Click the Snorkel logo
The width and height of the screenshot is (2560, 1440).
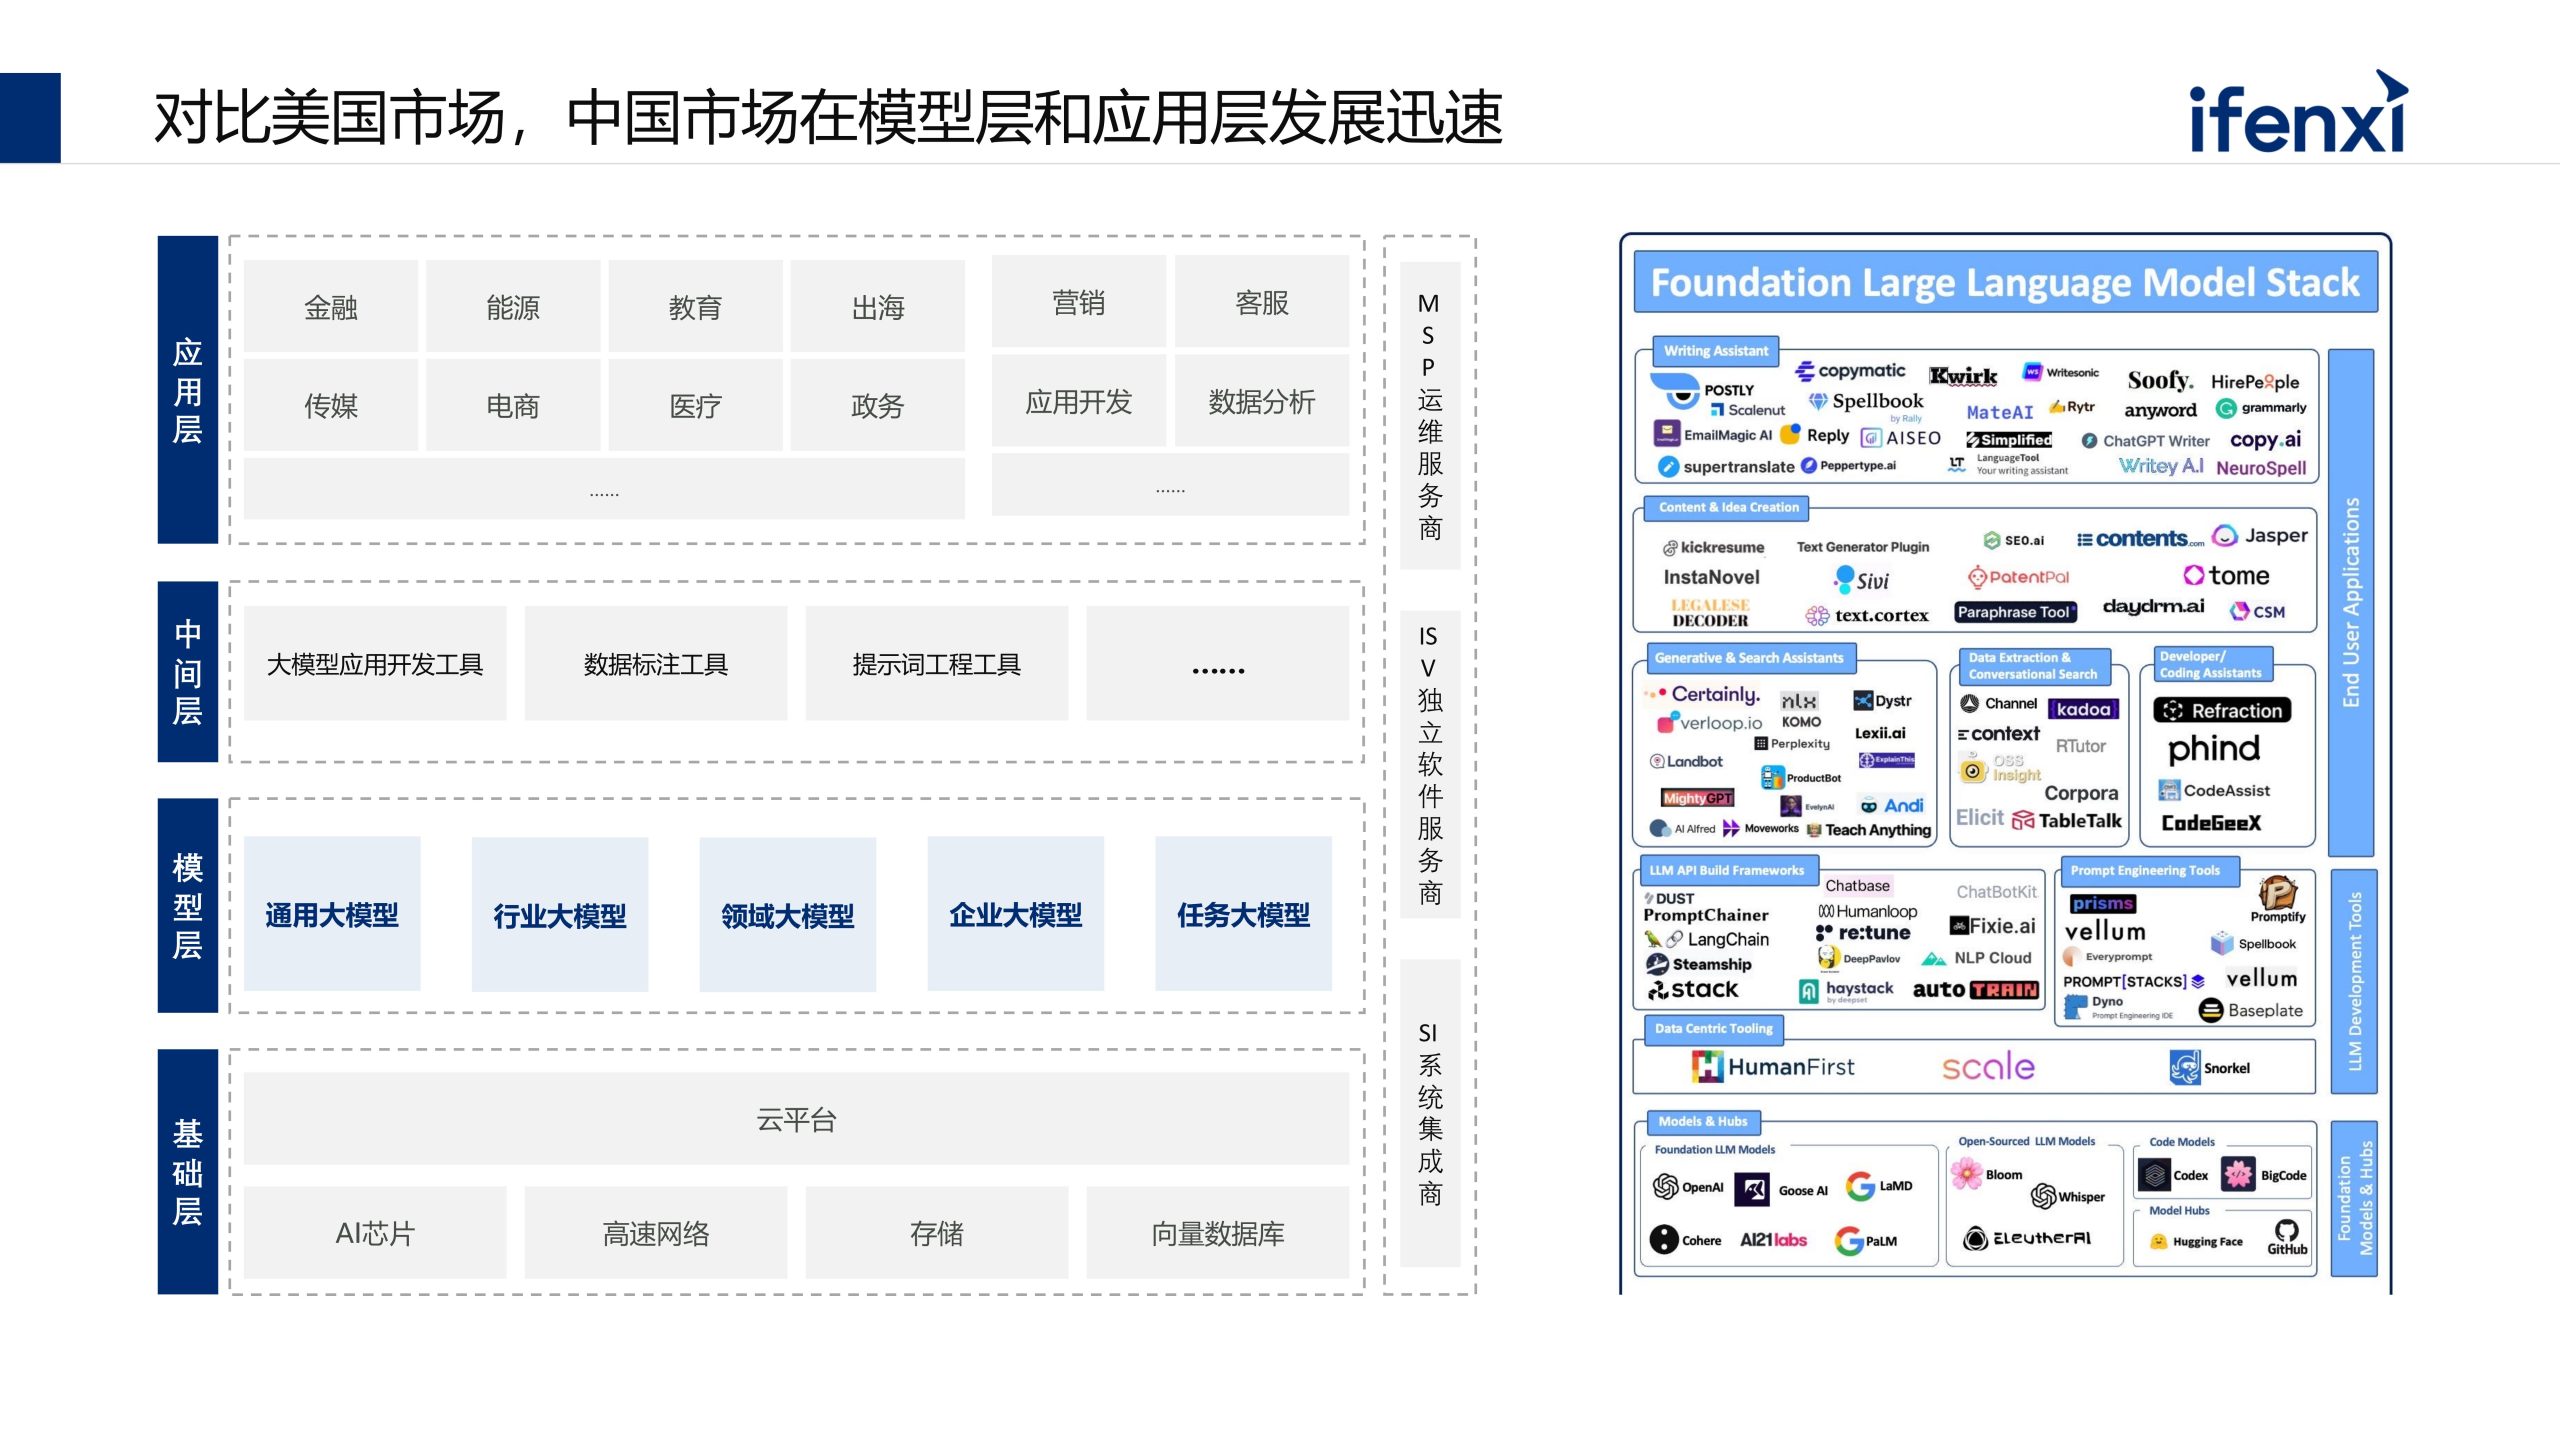[x=2209, y=1068]
